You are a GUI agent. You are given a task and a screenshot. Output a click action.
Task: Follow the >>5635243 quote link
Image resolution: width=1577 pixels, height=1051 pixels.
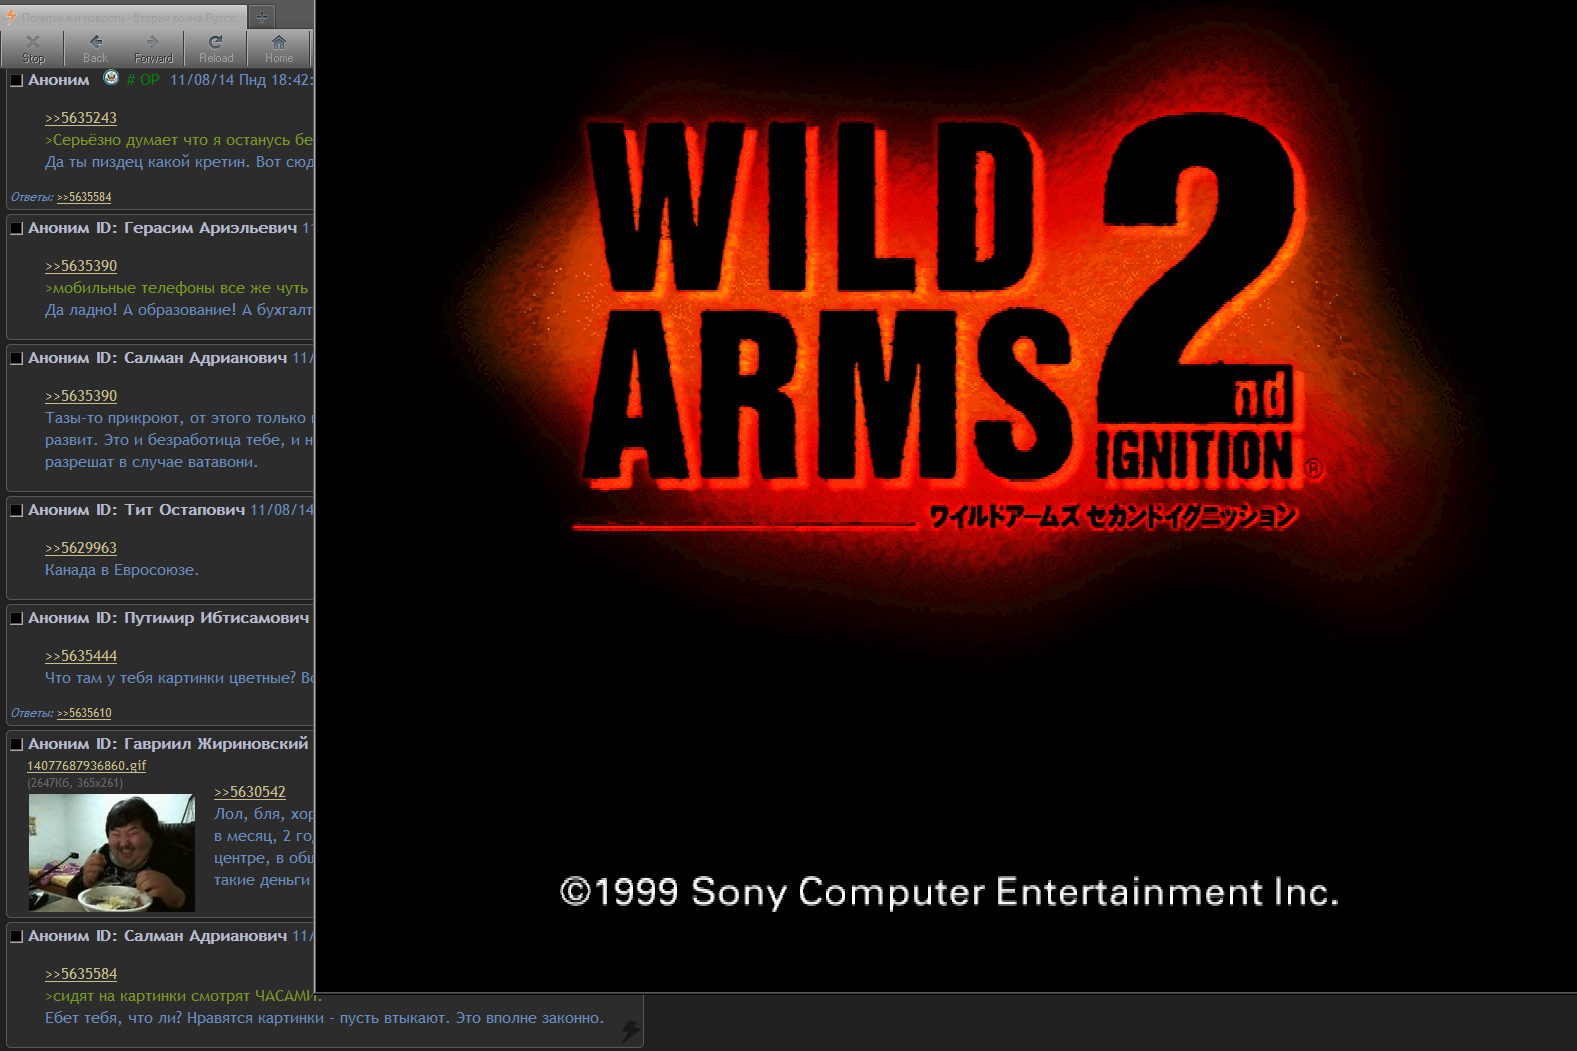pos(81,118)
